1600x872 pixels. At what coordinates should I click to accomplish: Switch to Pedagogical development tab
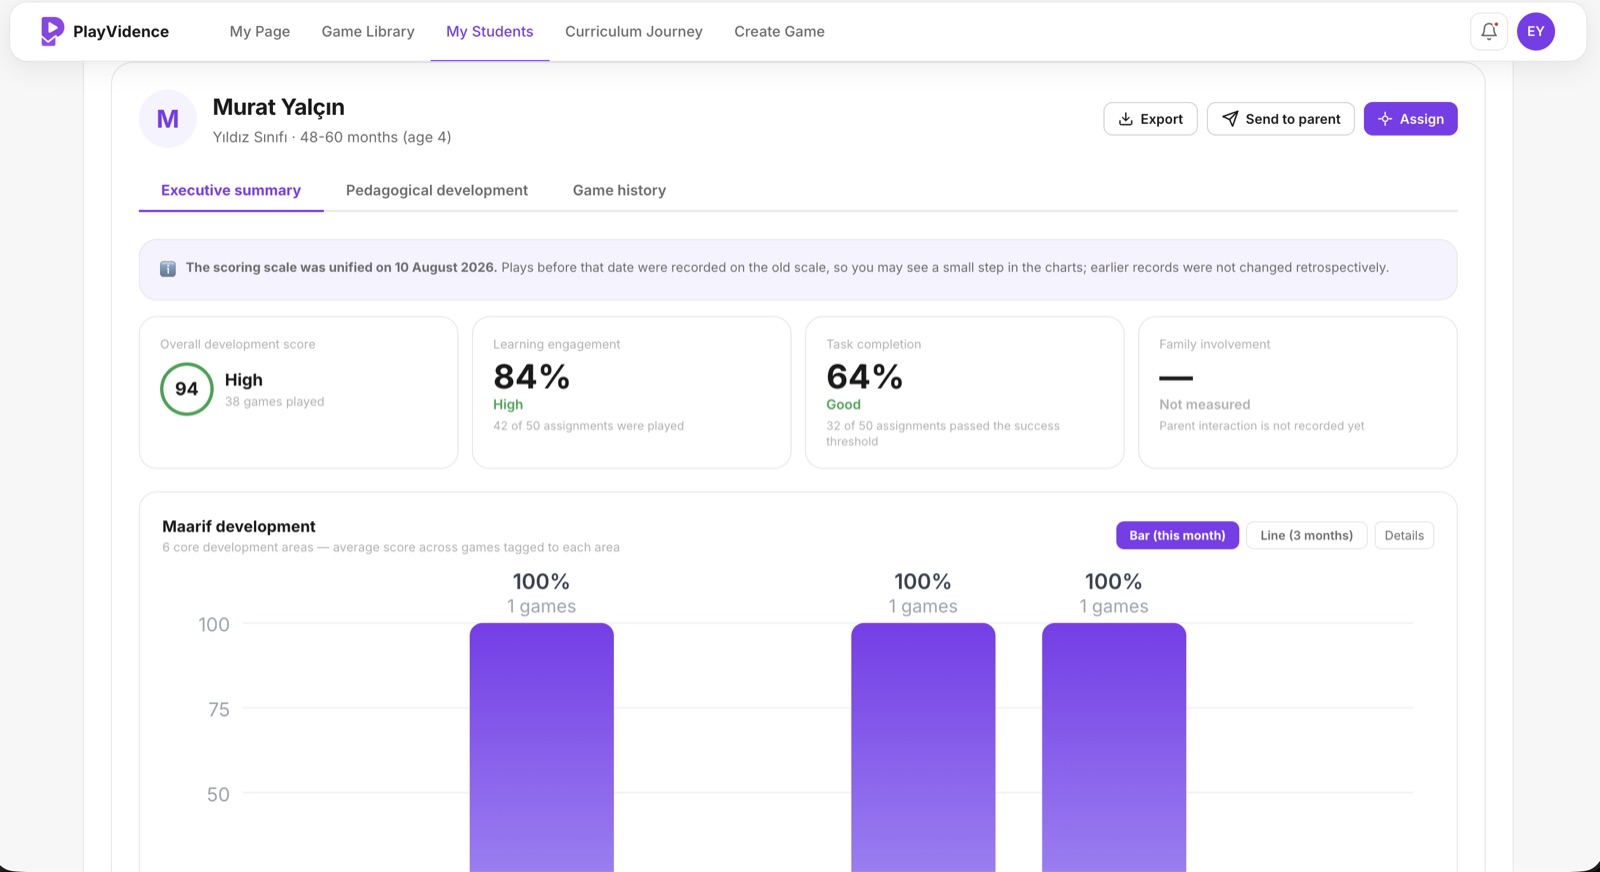click(437, 190)
